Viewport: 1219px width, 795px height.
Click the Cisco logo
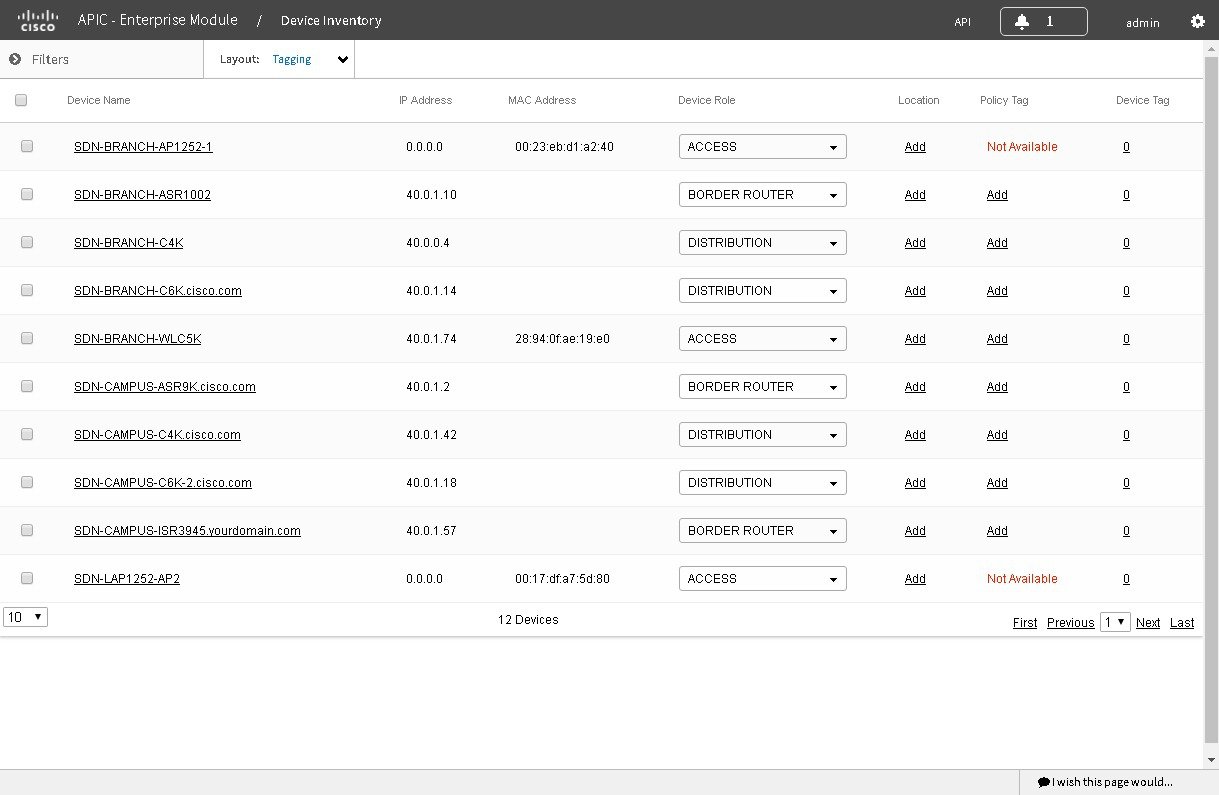(38, 20)
